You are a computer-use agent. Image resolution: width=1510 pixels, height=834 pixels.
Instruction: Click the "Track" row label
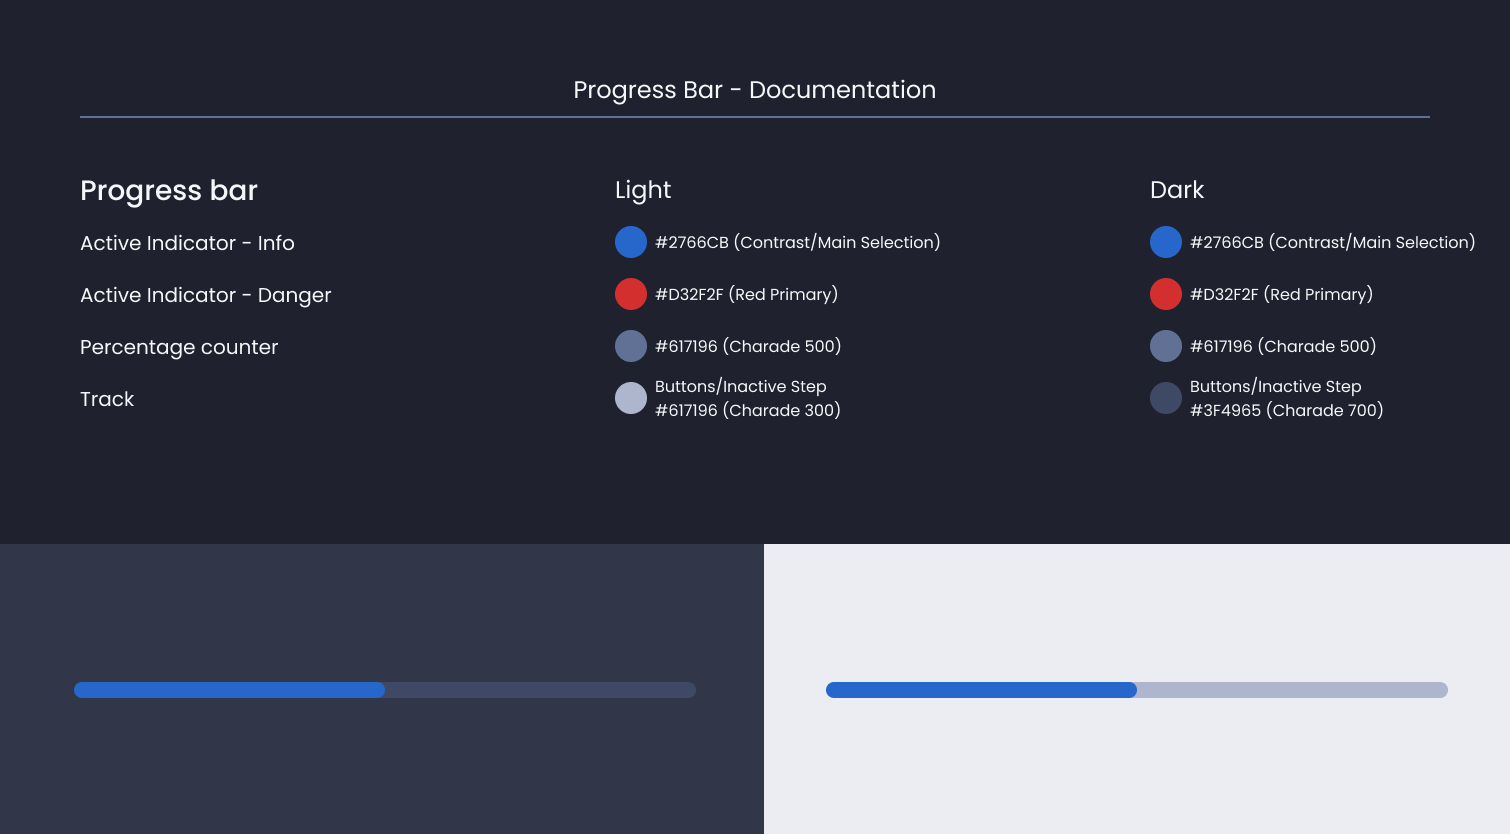pos(107,399)
